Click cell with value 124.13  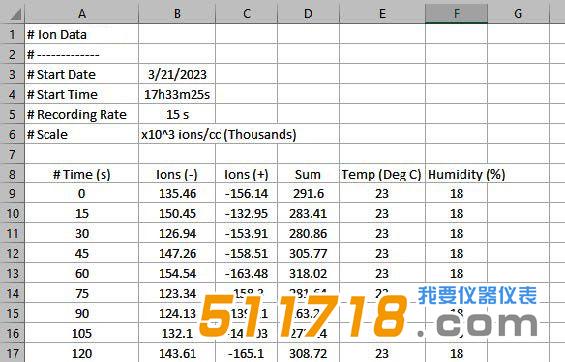pos(177,313)
